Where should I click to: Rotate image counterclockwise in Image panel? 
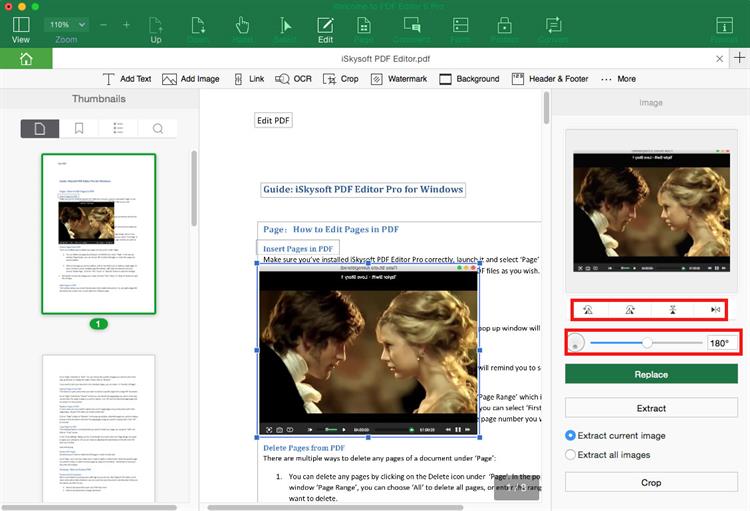(x=588, y=310)
